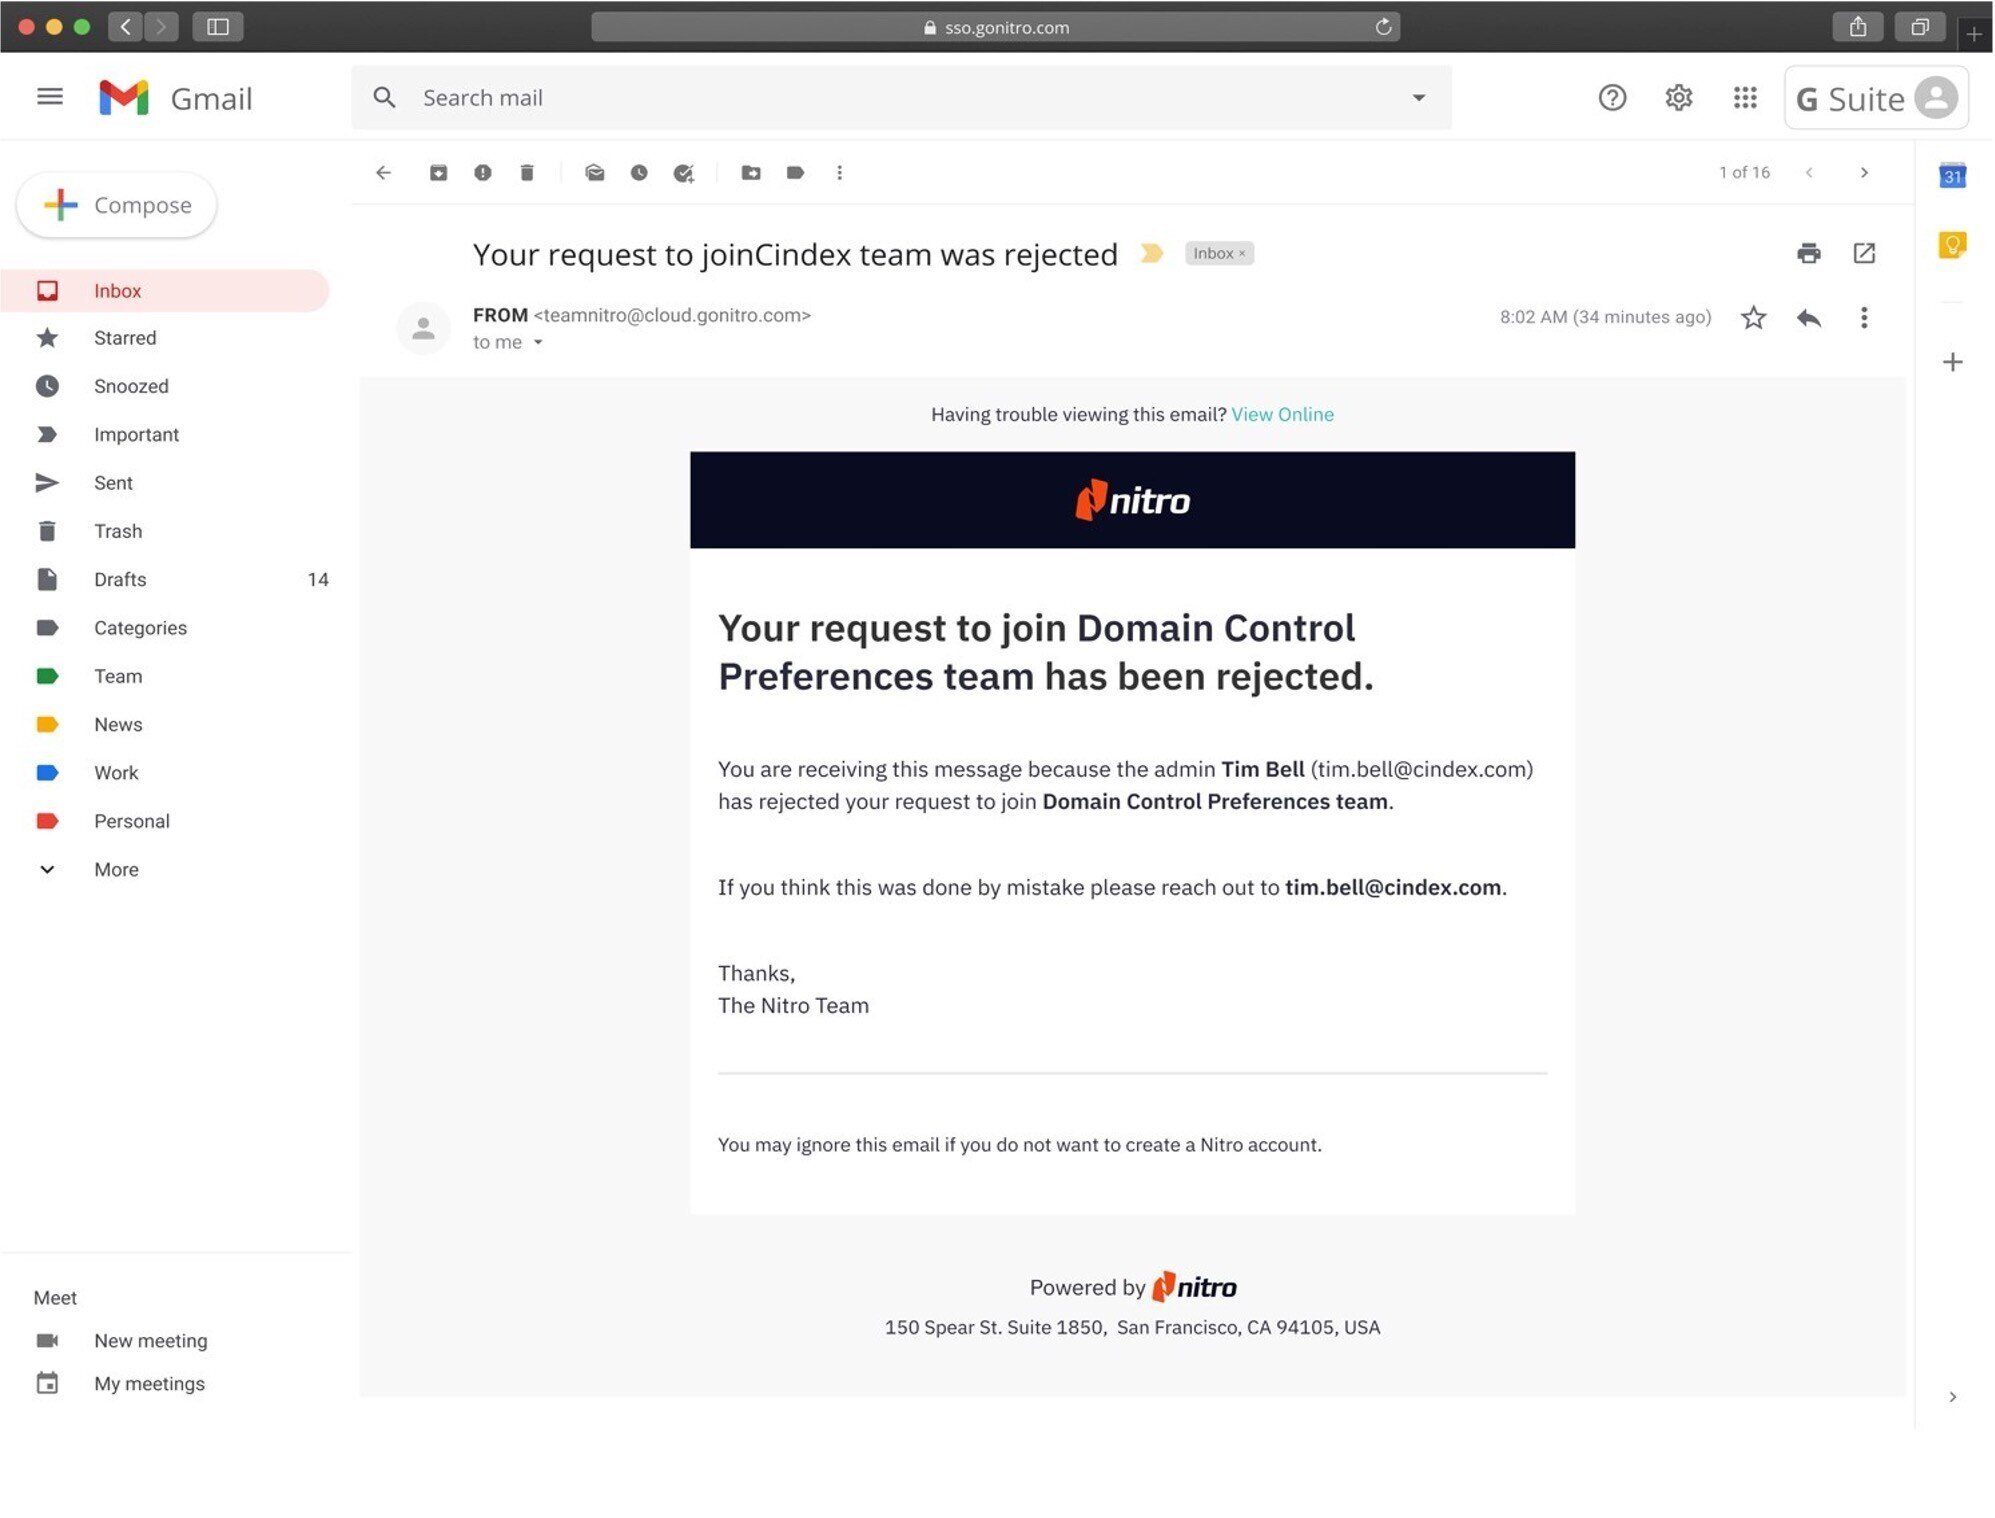Viewport: 1995px width, 1518px height.
Task: Toggle the yellow importance marker by subject
Action: (x=1151, y=254)
